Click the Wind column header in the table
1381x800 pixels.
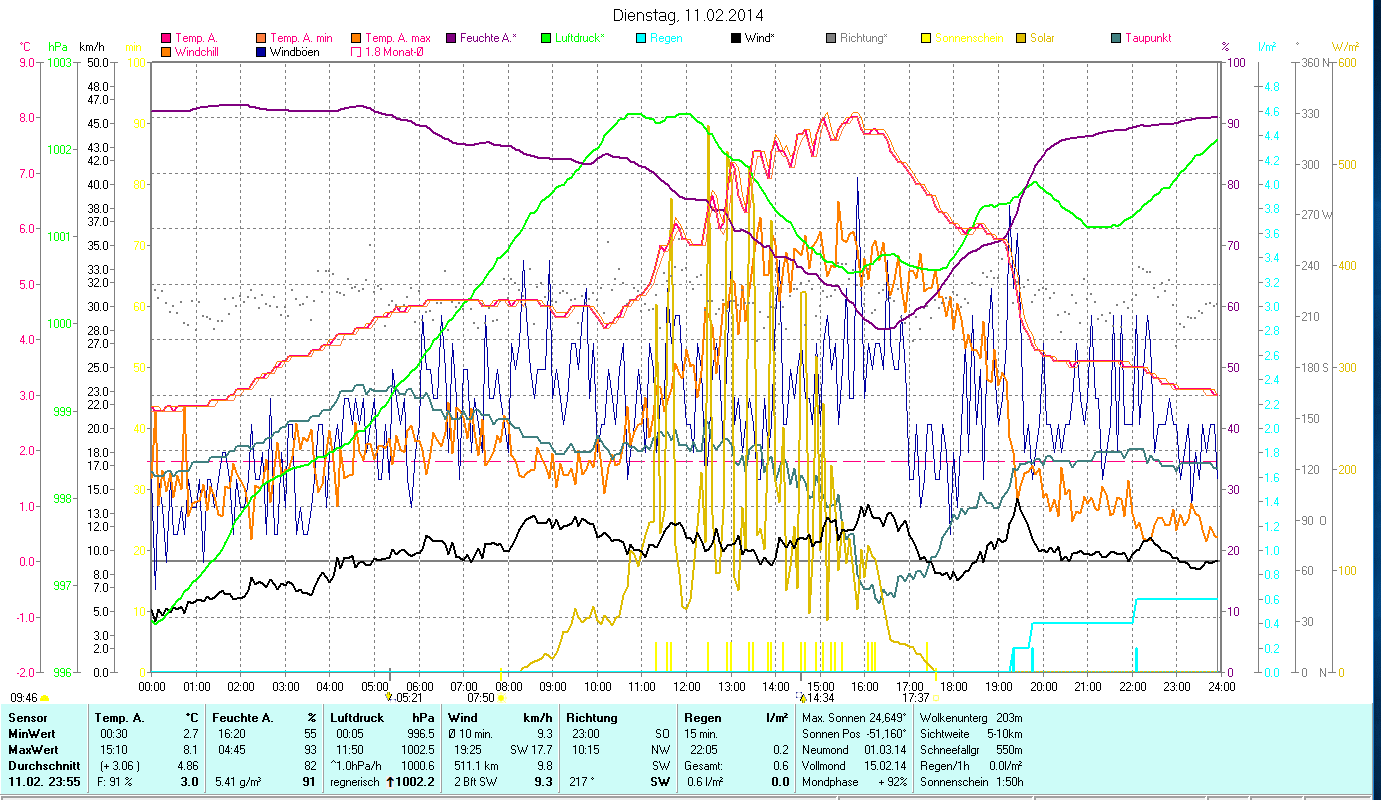463,718
